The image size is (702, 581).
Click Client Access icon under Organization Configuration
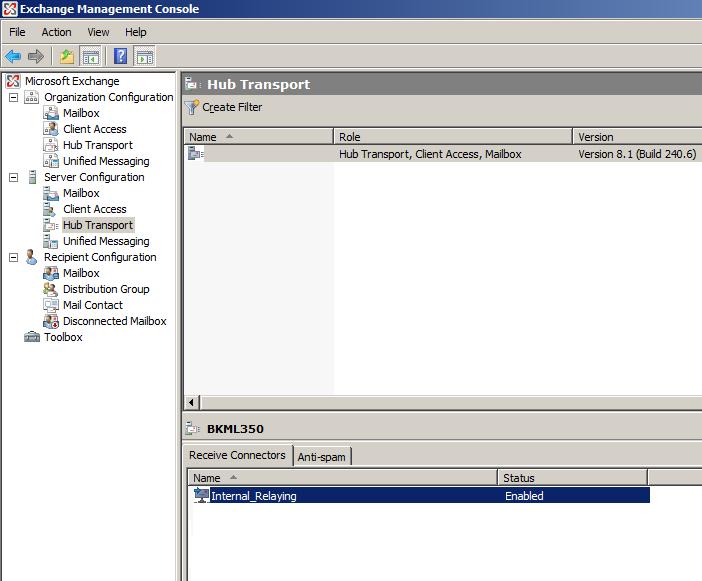coord(51,129)
